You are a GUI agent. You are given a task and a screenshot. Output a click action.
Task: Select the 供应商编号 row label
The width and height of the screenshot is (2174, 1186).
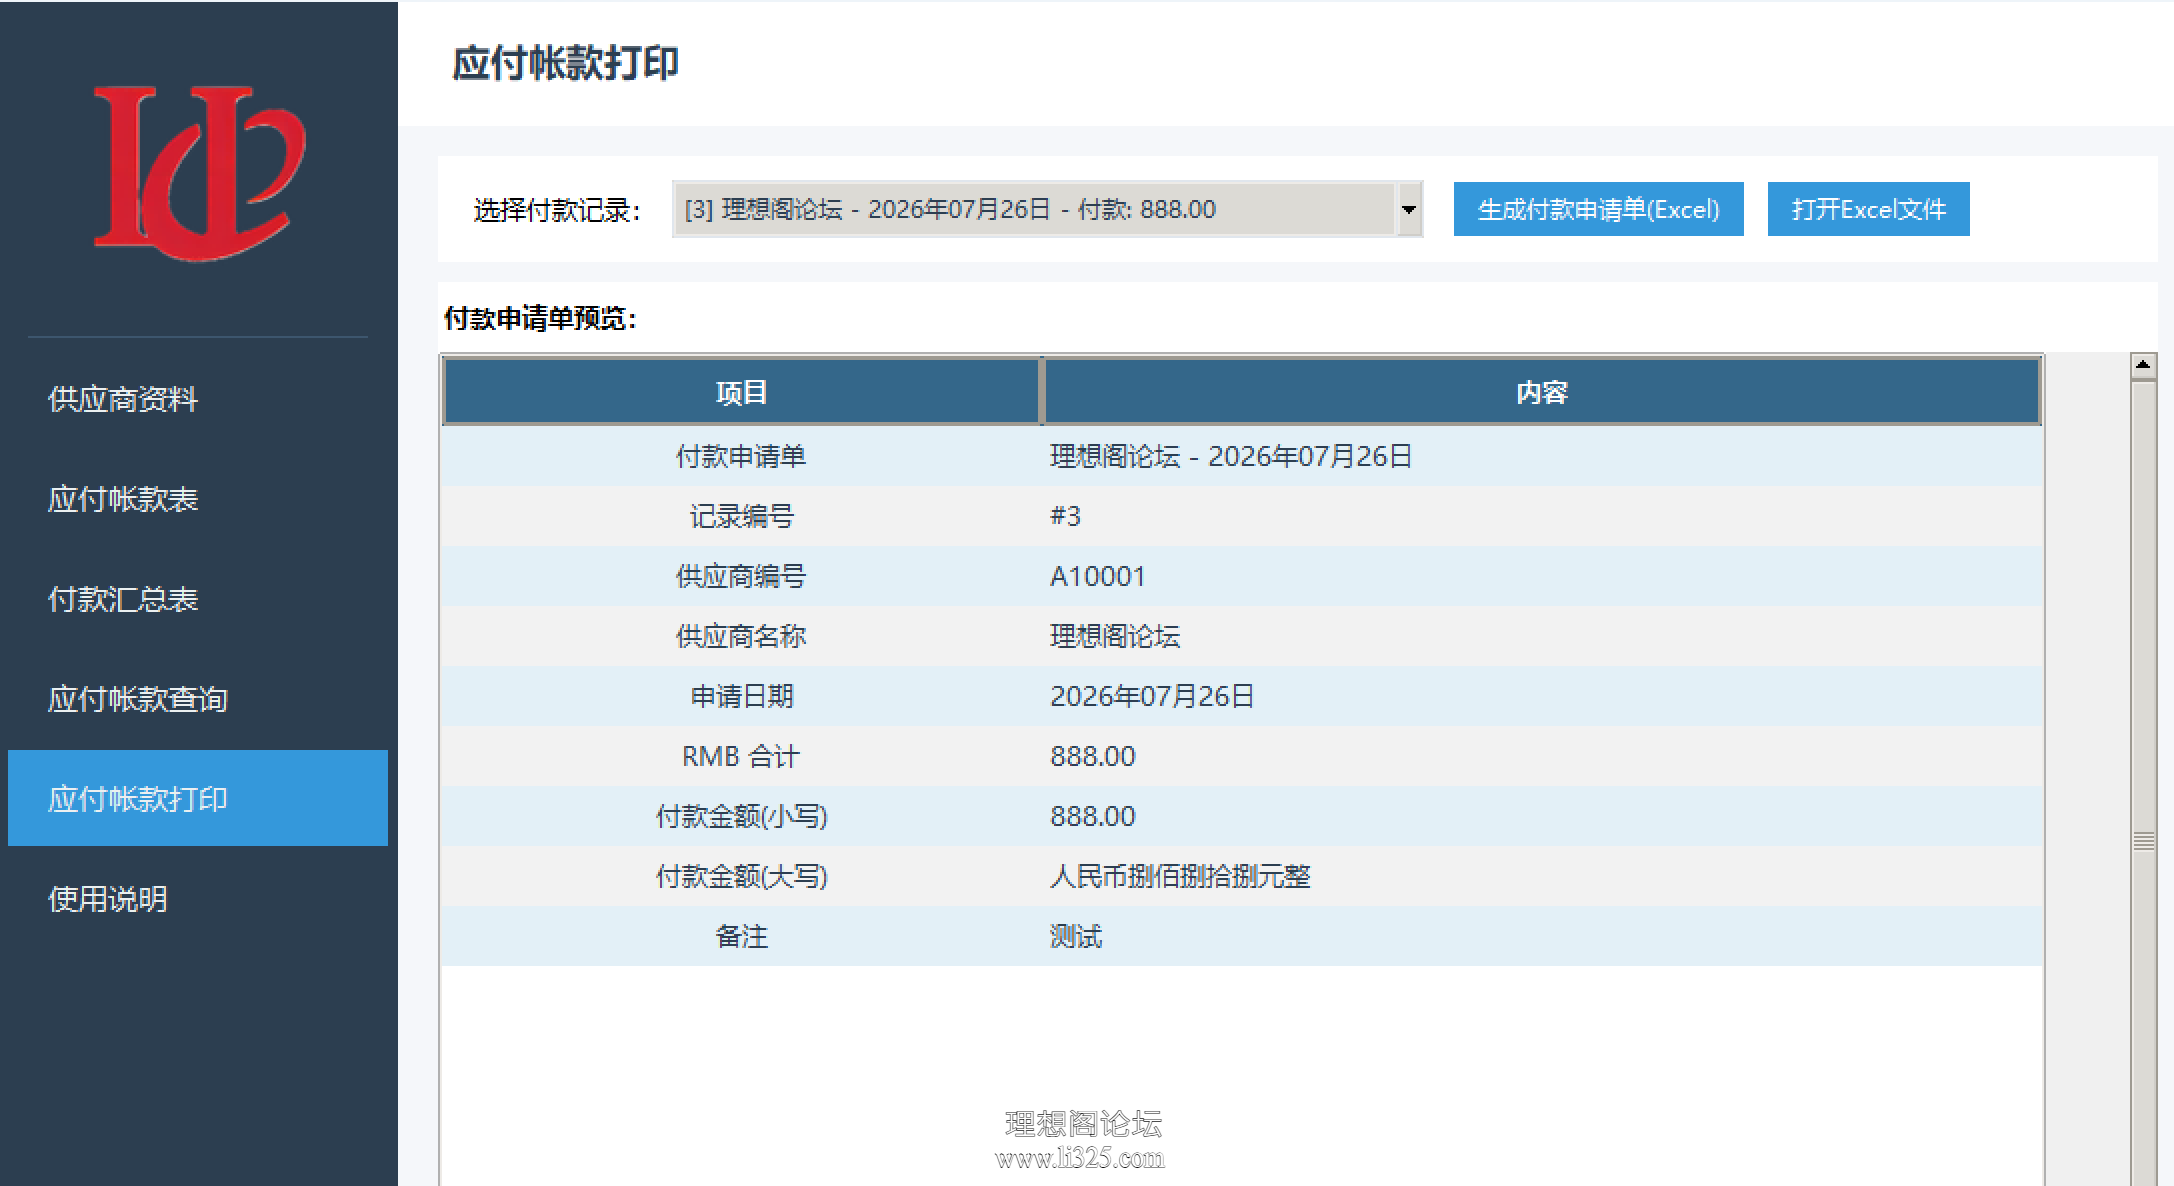click(741, 576)
